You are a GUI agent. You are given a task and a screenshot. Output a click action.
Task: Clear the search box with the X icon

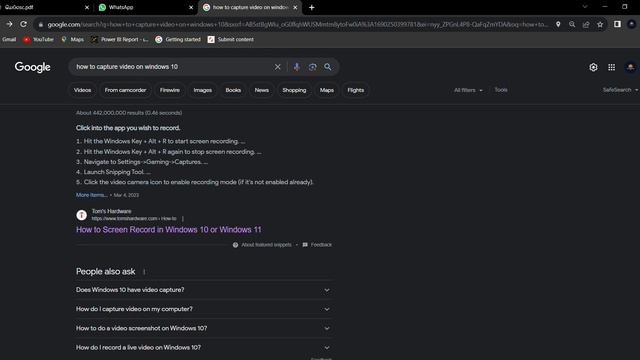[278, 67]
